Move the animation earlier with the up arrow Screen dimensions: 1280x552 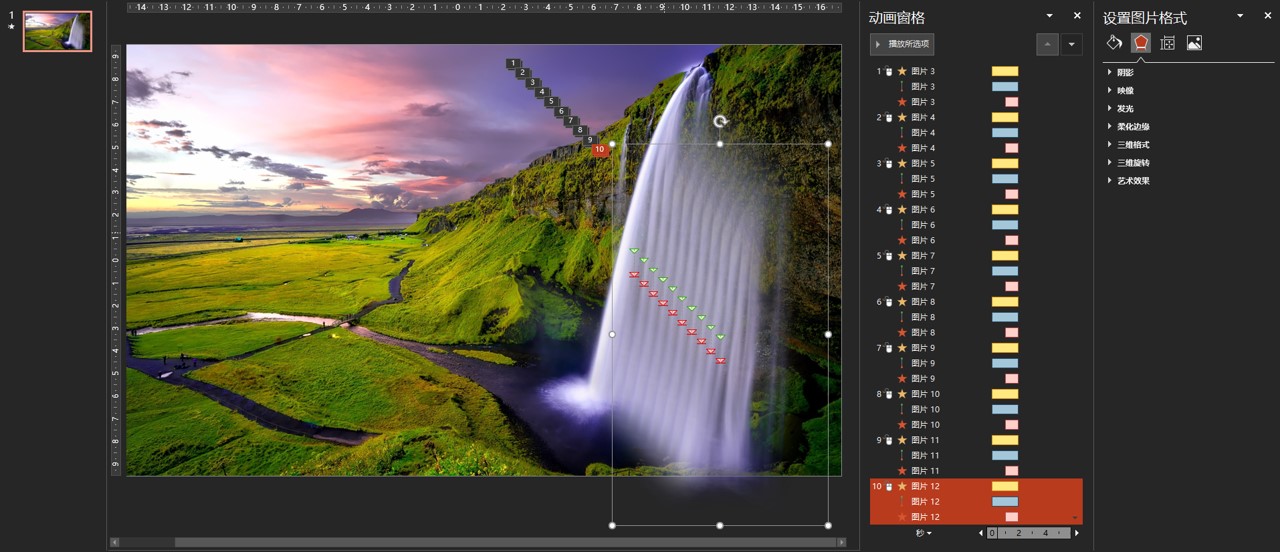pos(1047,44)
